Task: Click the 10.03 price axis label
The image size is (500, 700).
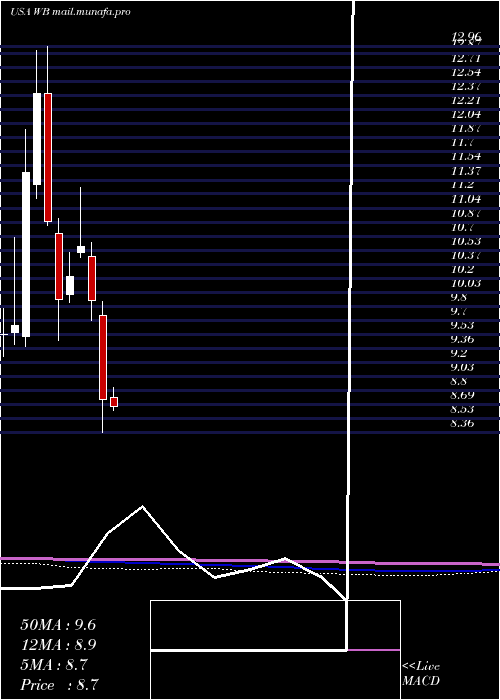Action: (x=466, y=283)
